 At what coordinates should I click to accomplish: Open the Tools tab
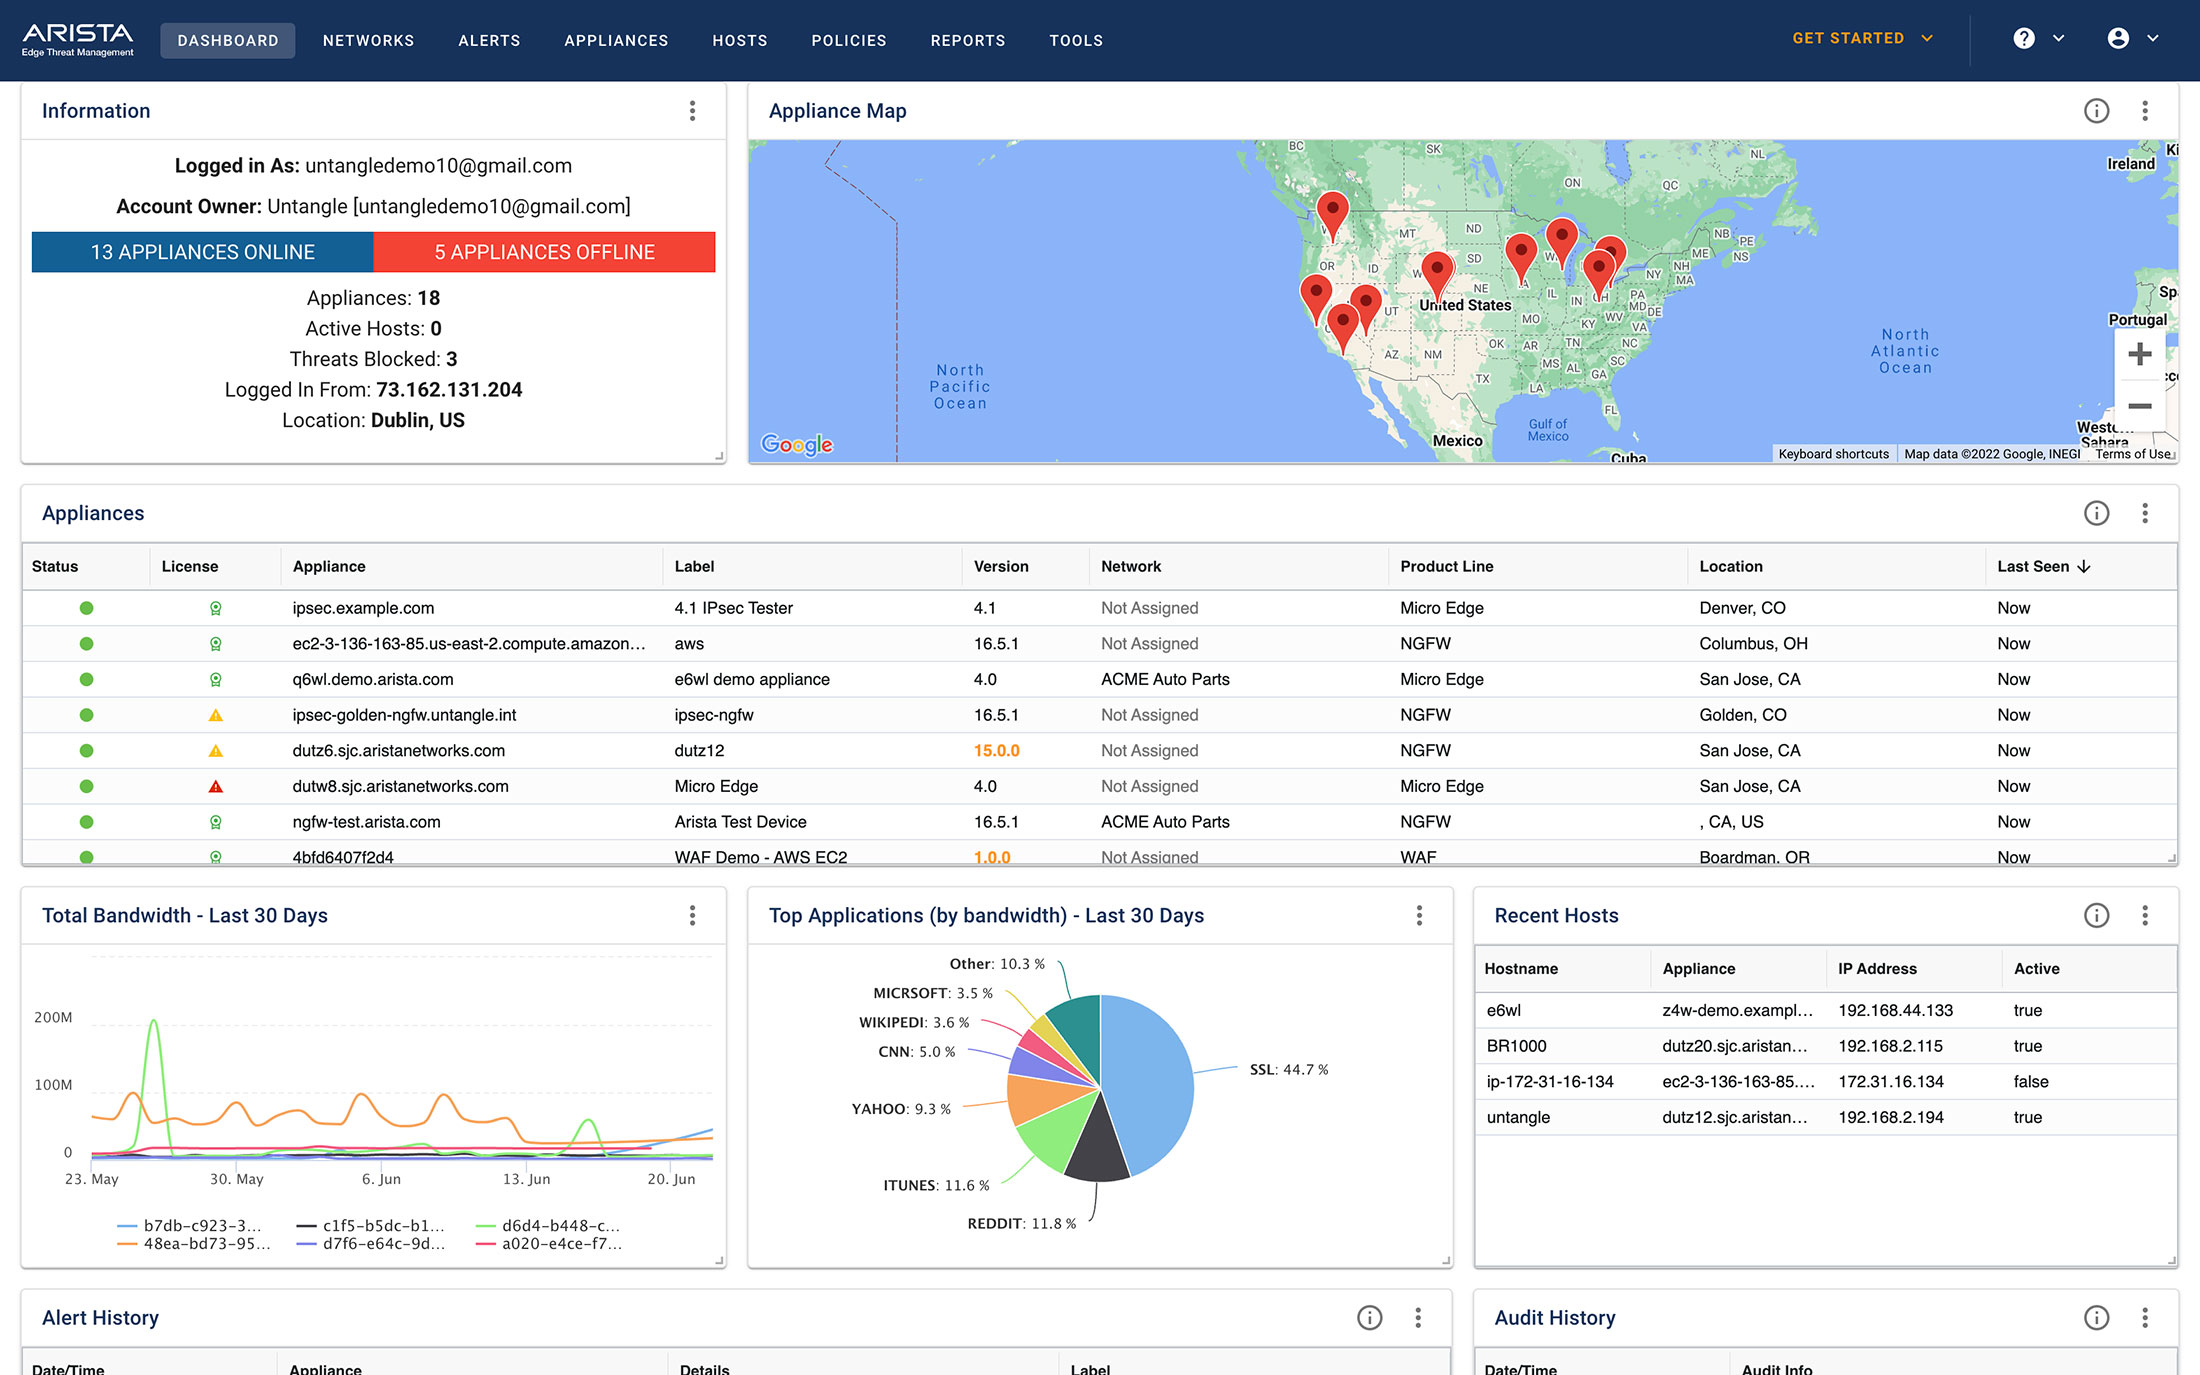coord(1076,40)
